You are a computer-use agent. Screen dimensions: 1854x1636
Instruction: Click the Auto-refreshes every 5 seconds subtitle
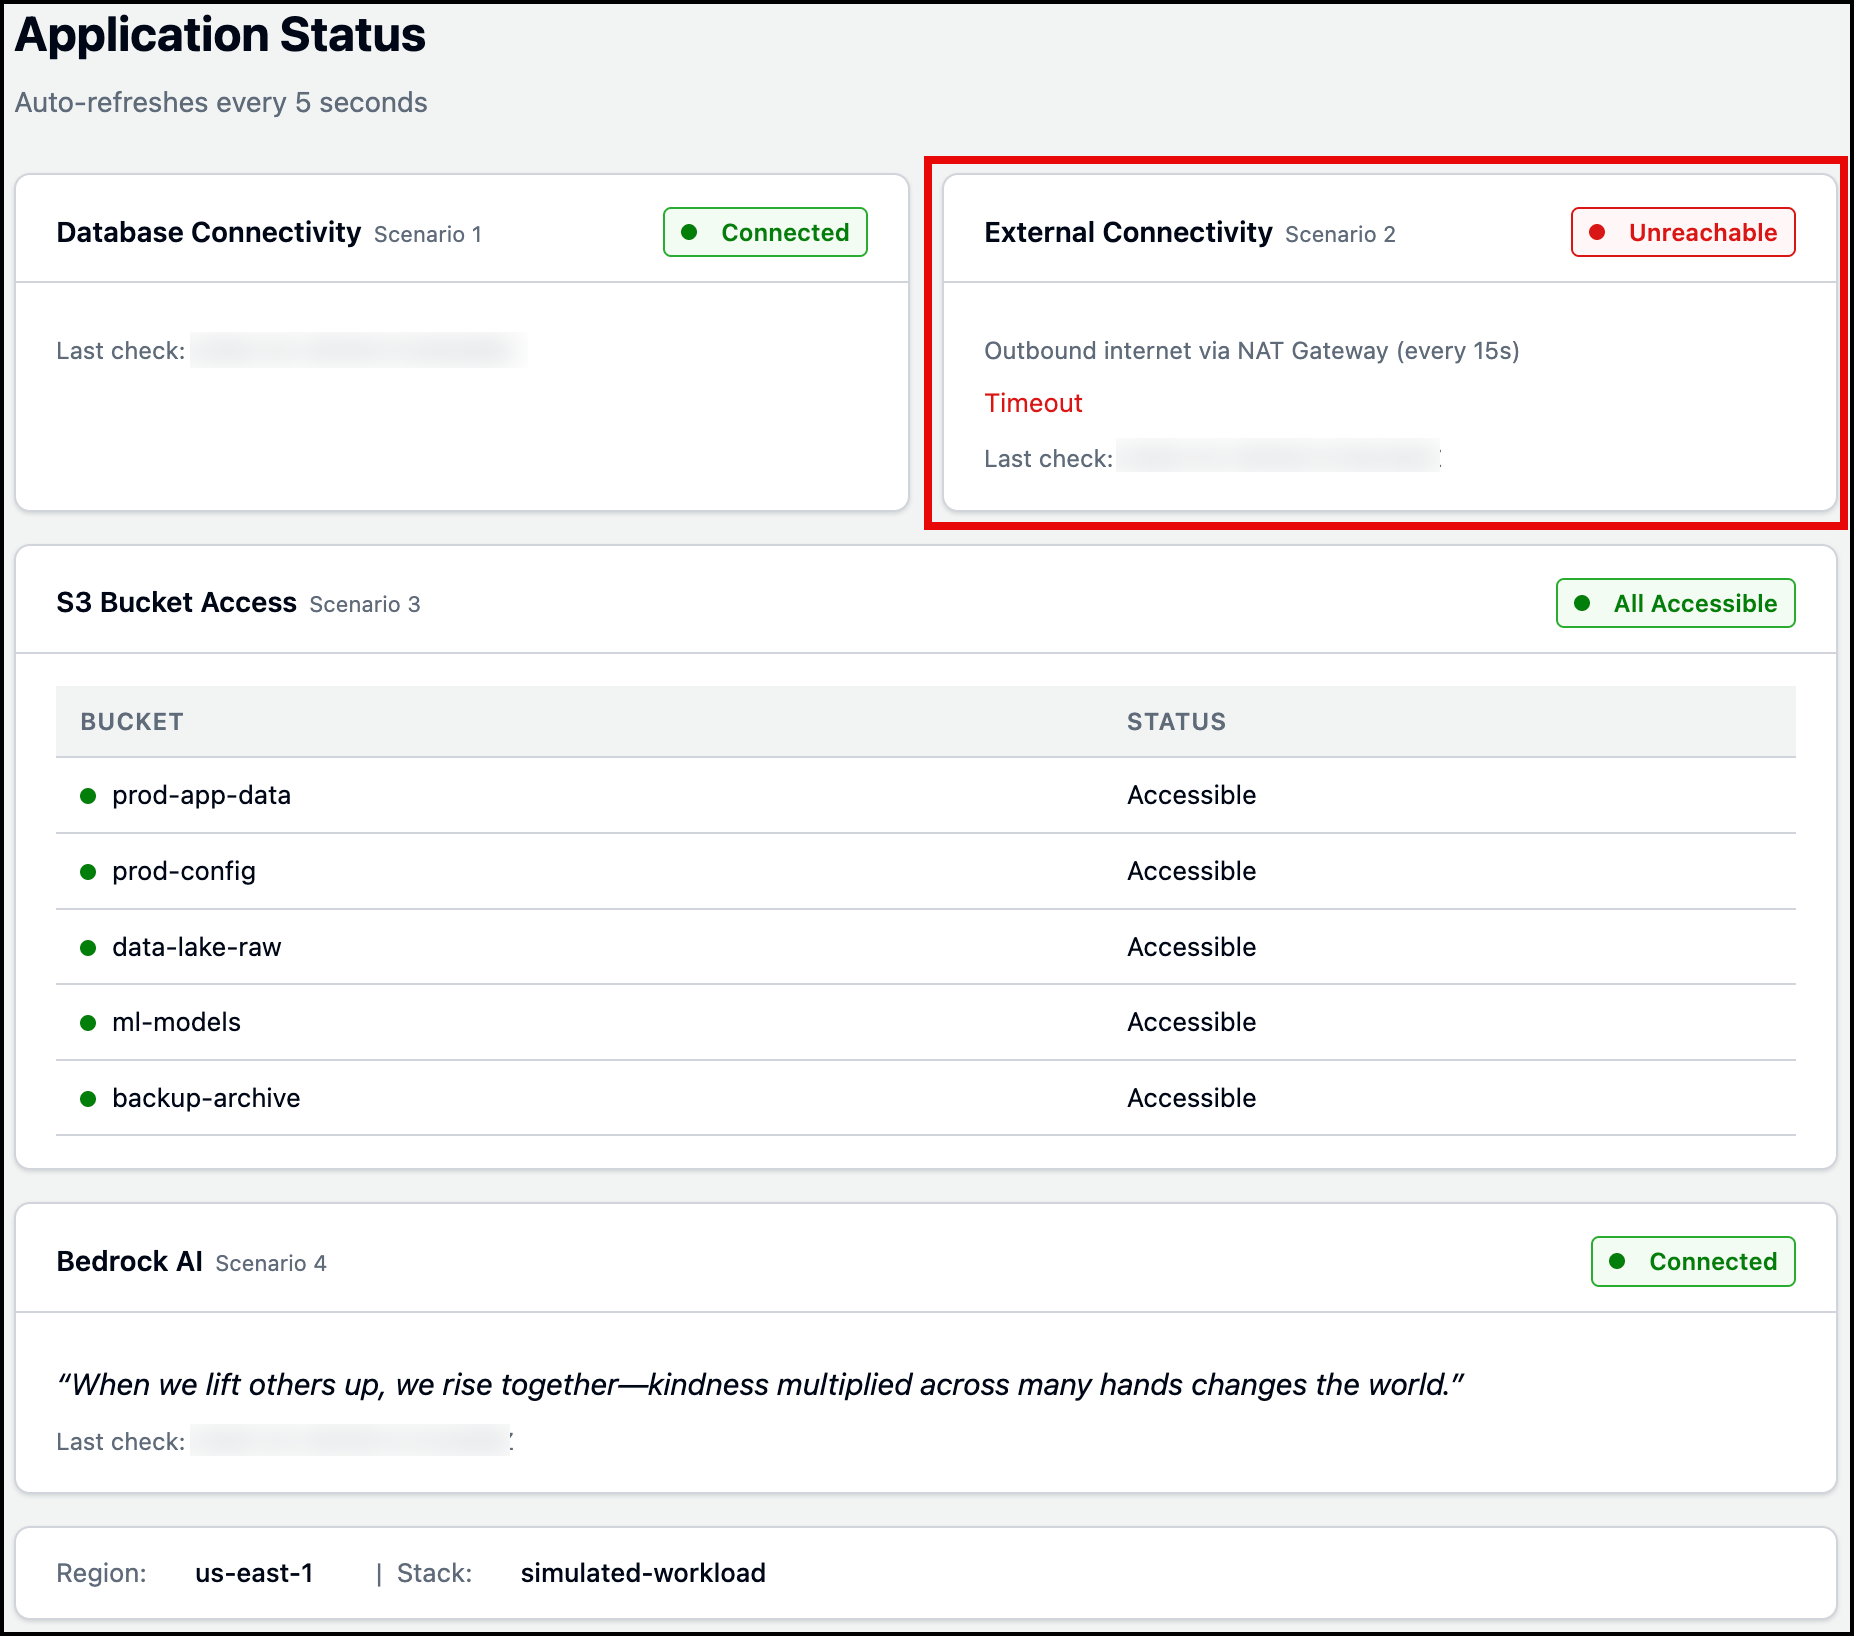pyautogui.click(x=221, y=102)
